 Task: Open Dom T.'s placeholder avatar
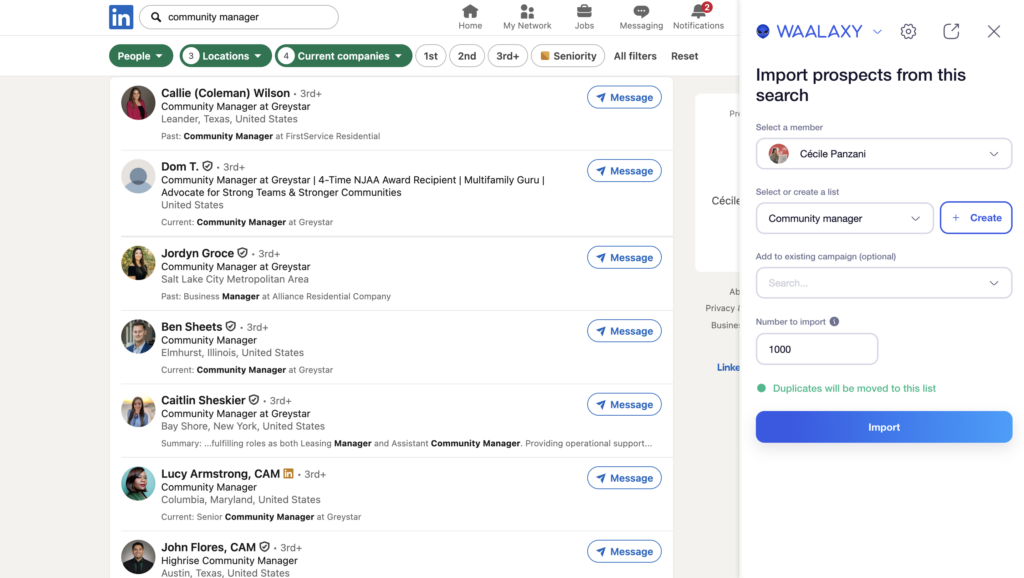(x=138, y=176)
